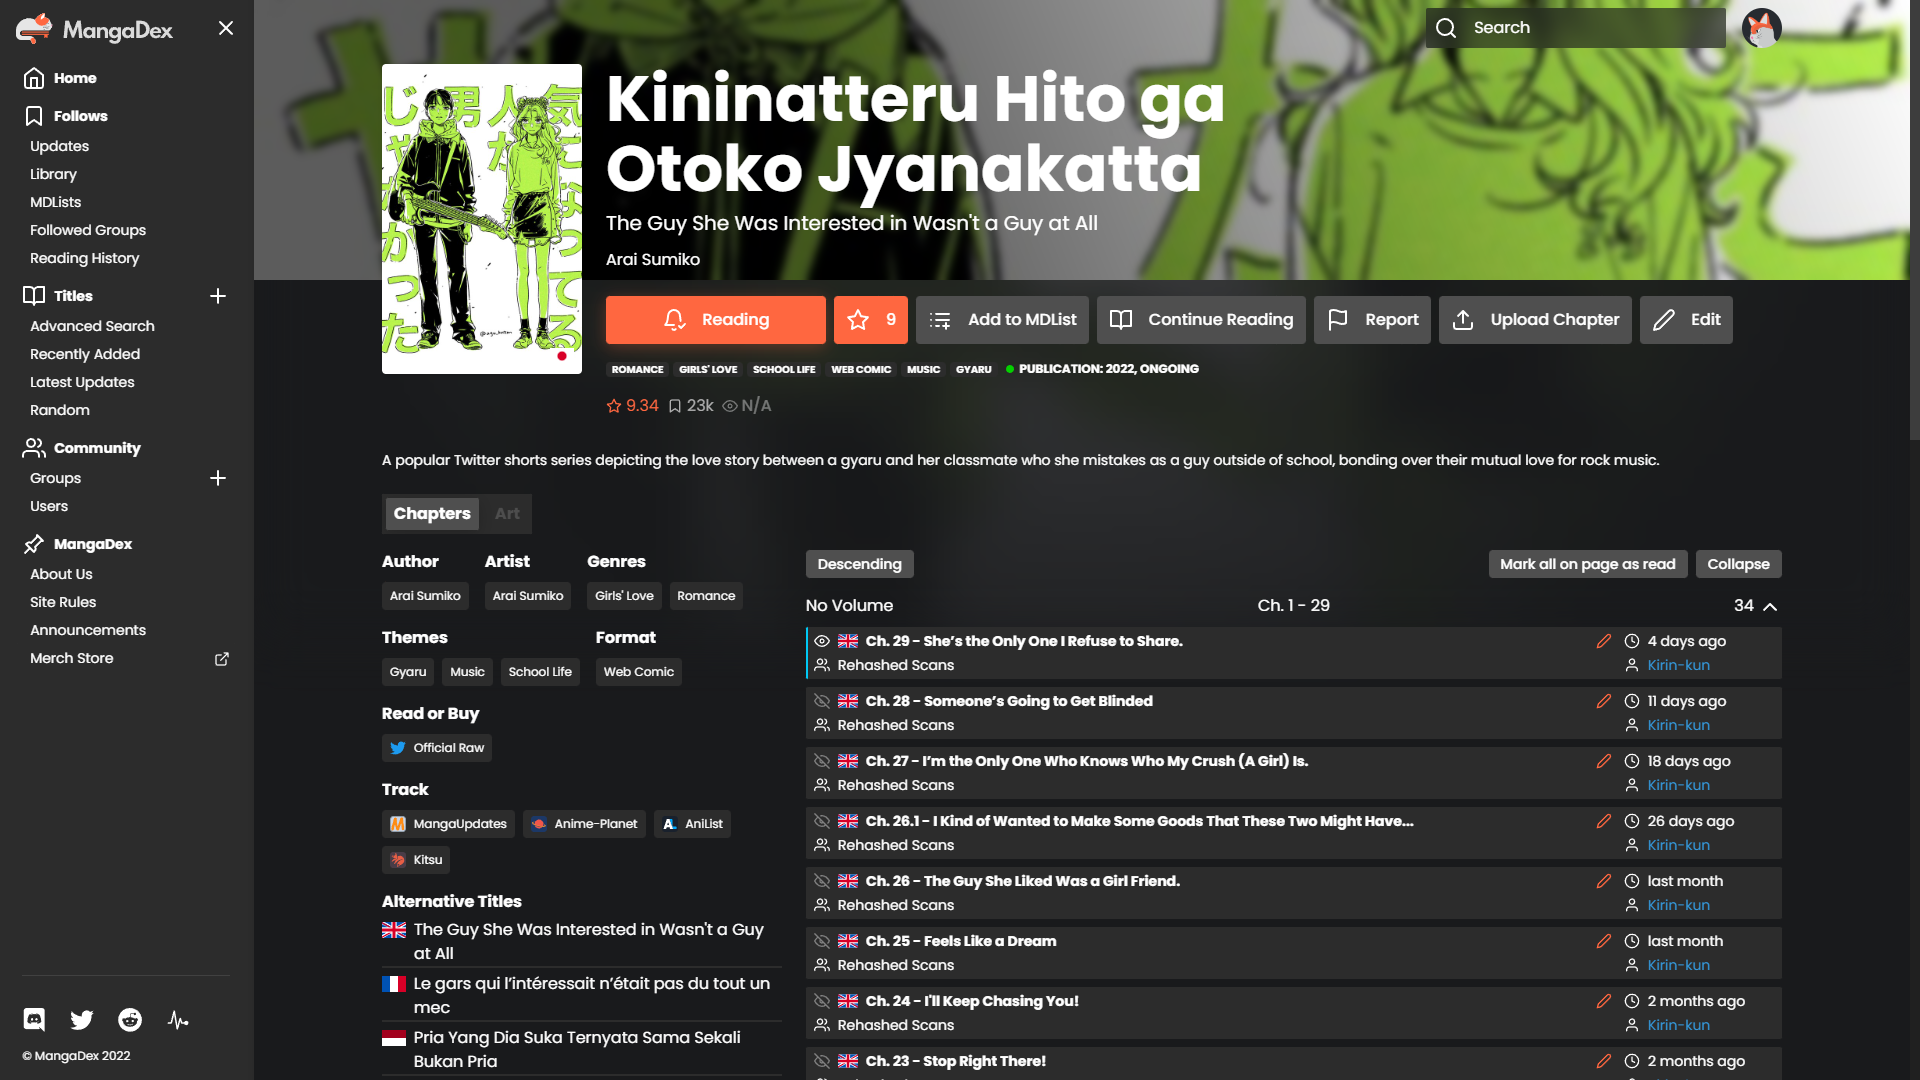The image size is (1920, 1080).
Task: Click the Report button
Action: [1372, 320]
